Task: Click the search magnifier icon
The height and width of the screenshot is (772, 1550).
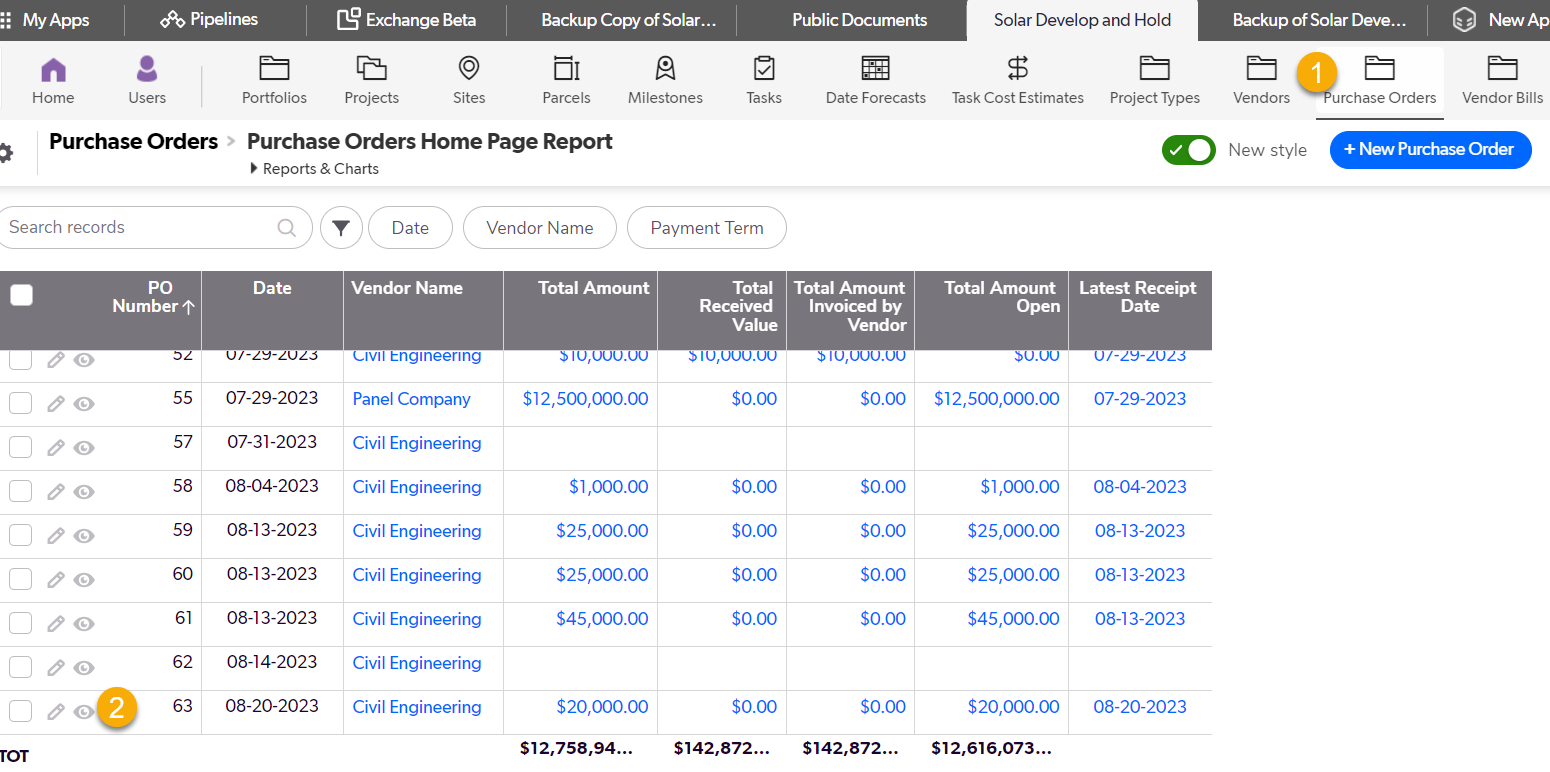Action: [x=287, y=228]
